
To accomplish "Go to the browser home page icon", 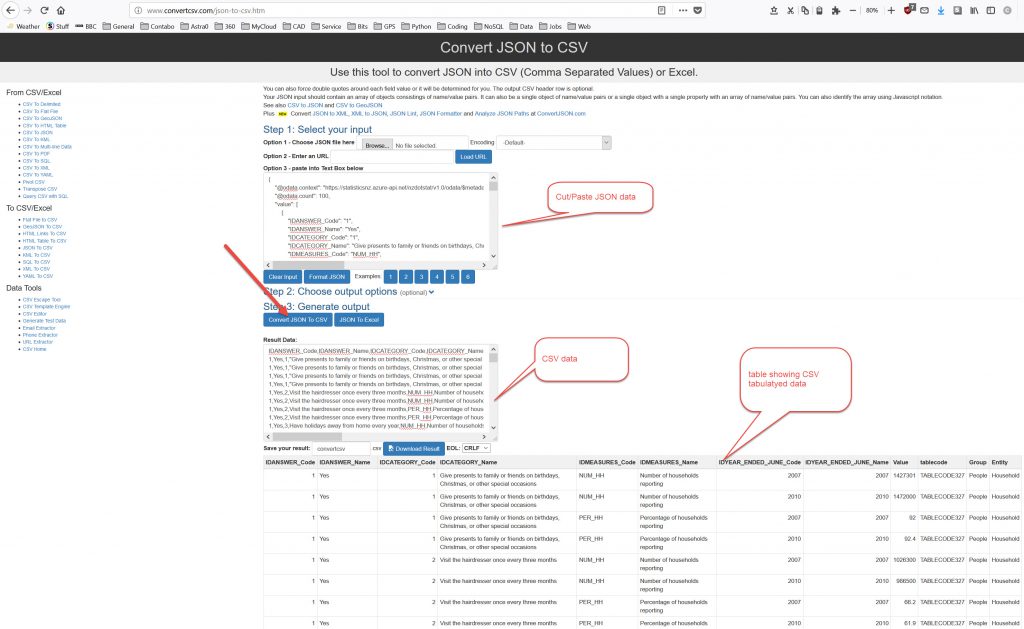I will (x=61, y=10).
